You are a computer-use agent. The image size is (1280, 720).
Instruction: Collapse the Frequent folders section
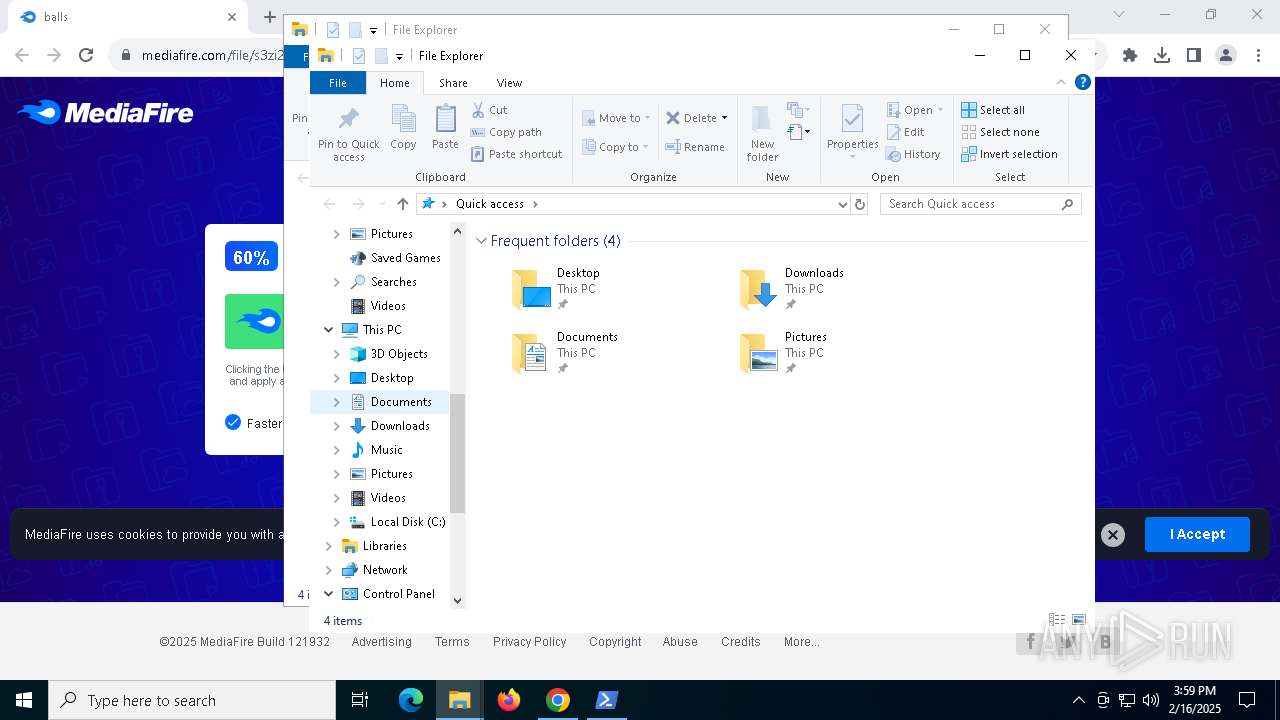[481, 241]
